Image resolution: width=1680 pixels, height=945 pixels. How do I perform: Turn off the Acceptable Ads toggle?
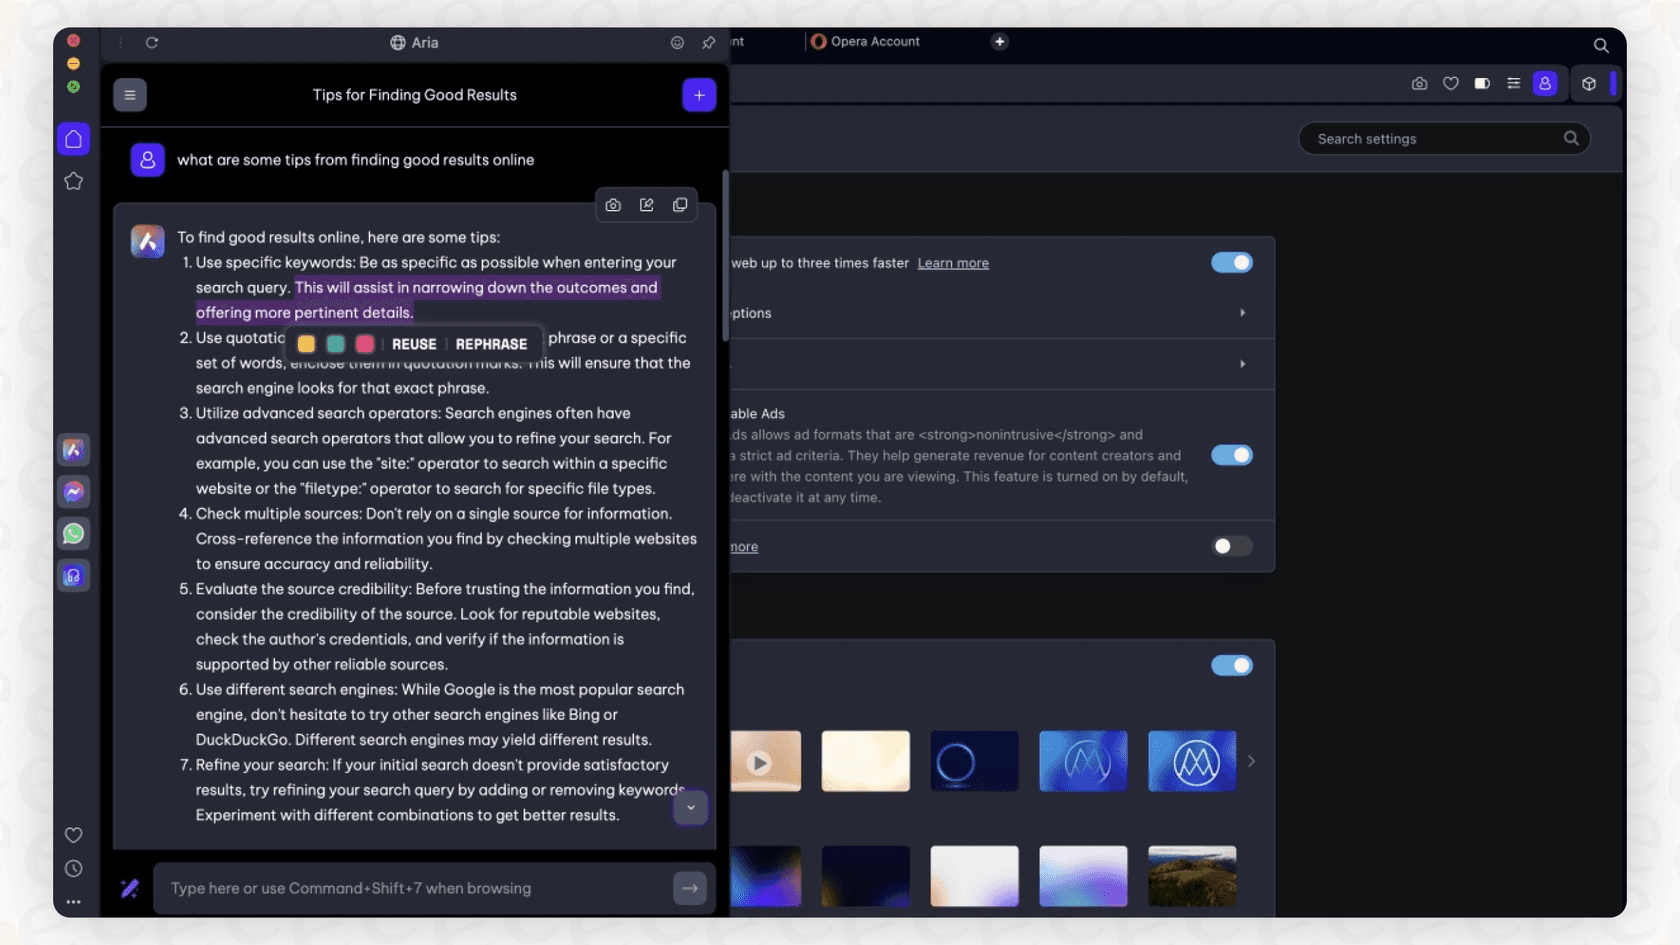point(1232,455)
